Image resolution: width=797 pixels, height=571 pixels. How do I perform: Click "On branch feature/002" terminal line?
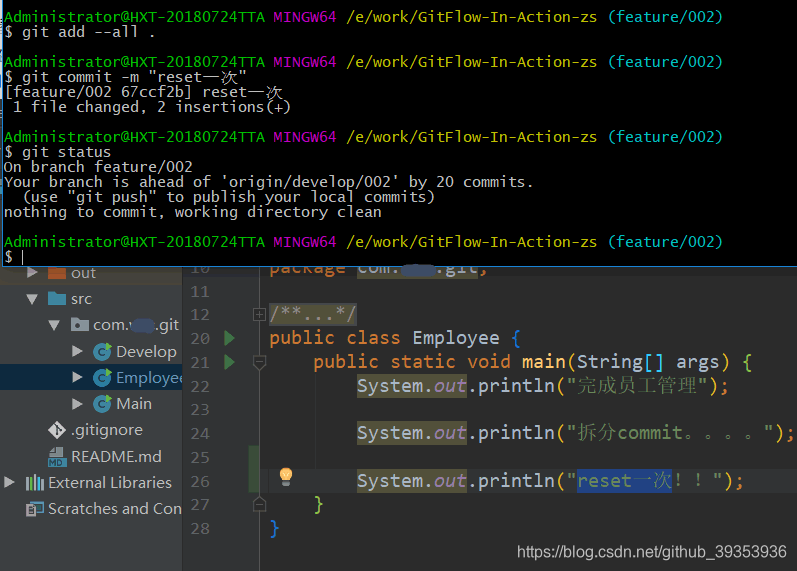click(98, 167)
